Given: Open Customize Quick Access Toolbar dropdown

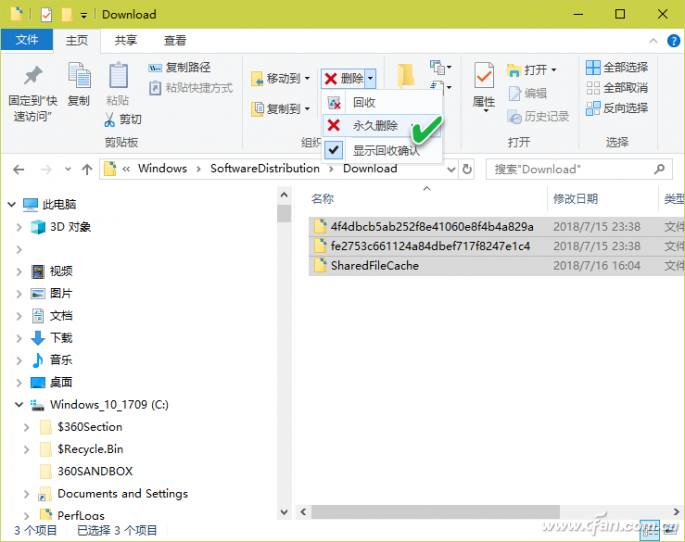Looking at the screenshot, I should click(83, 15).
